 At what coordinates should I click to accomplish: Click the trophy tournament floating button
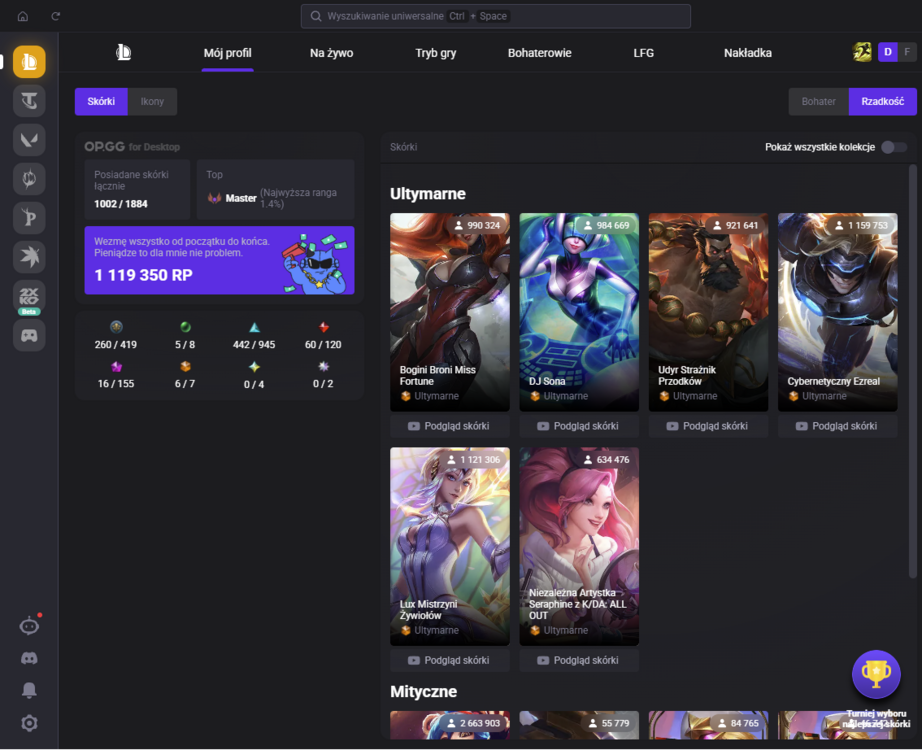876,674
